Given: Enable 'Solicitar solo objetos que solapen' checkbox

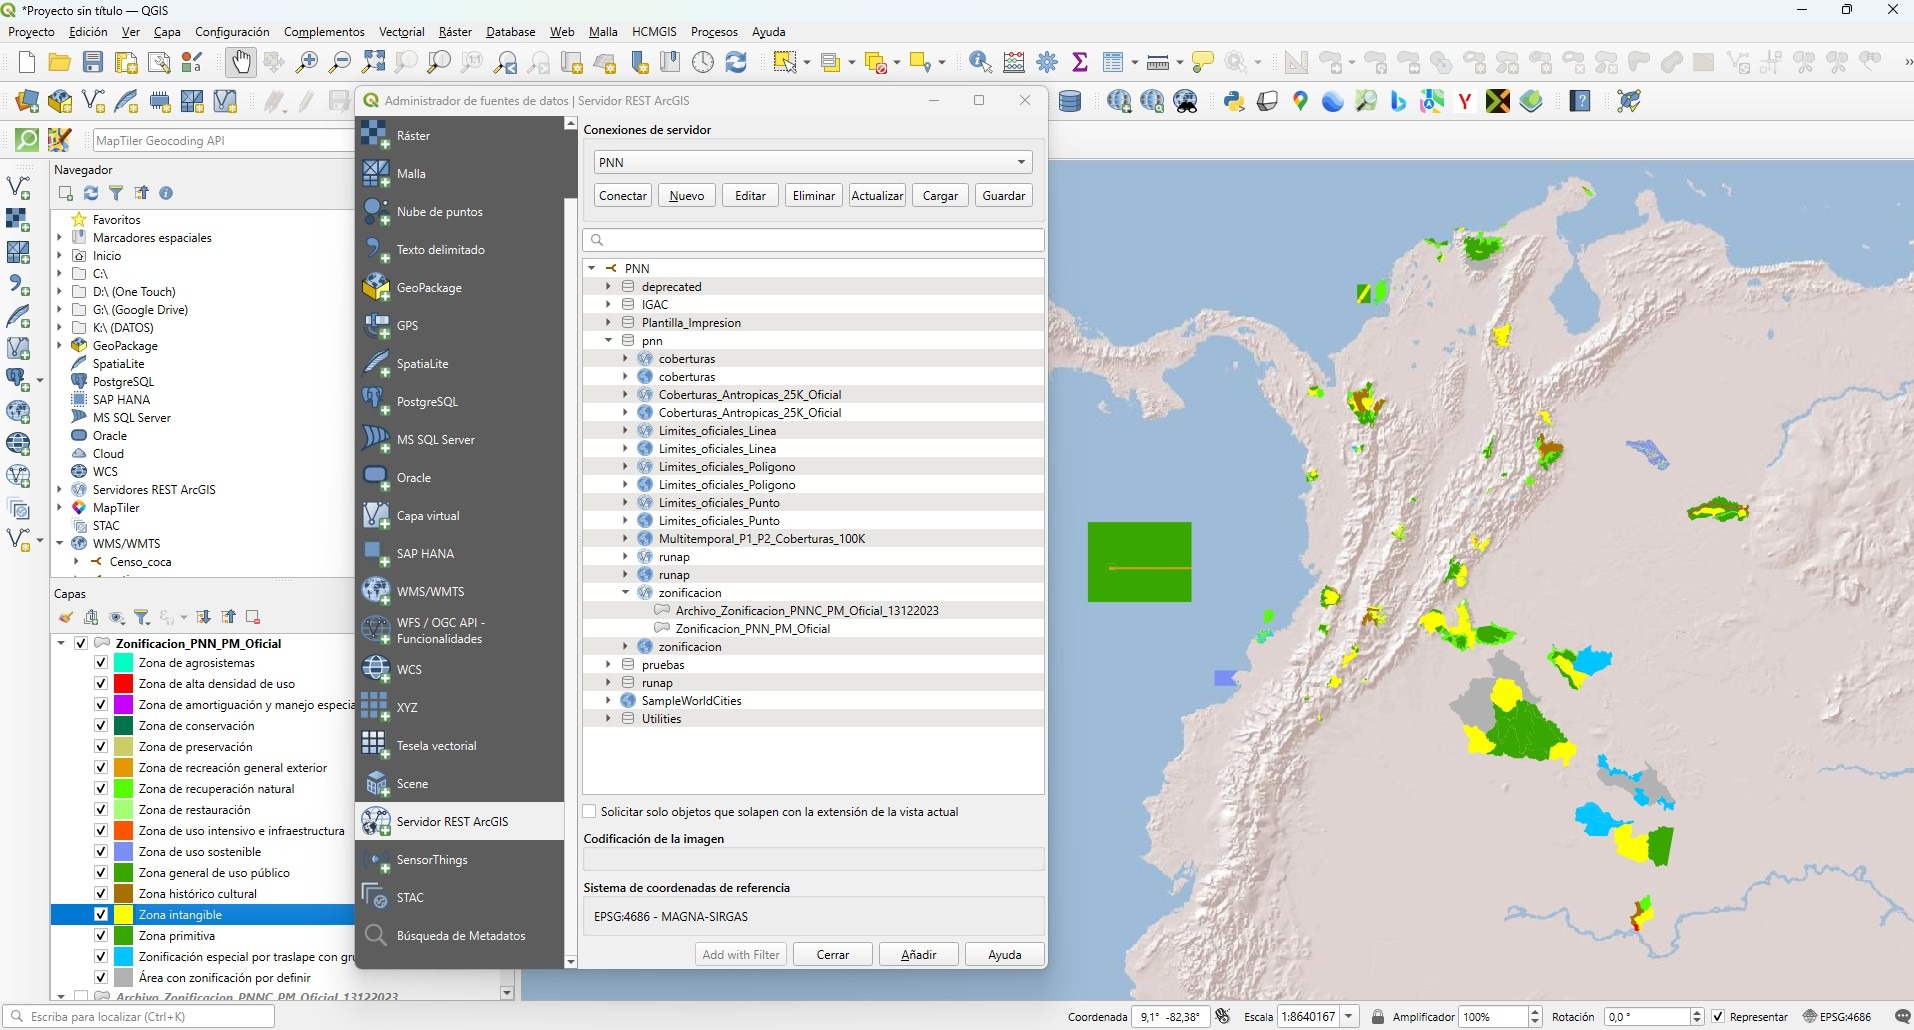Looking at the screenshot, I should [x=590, y=811].
